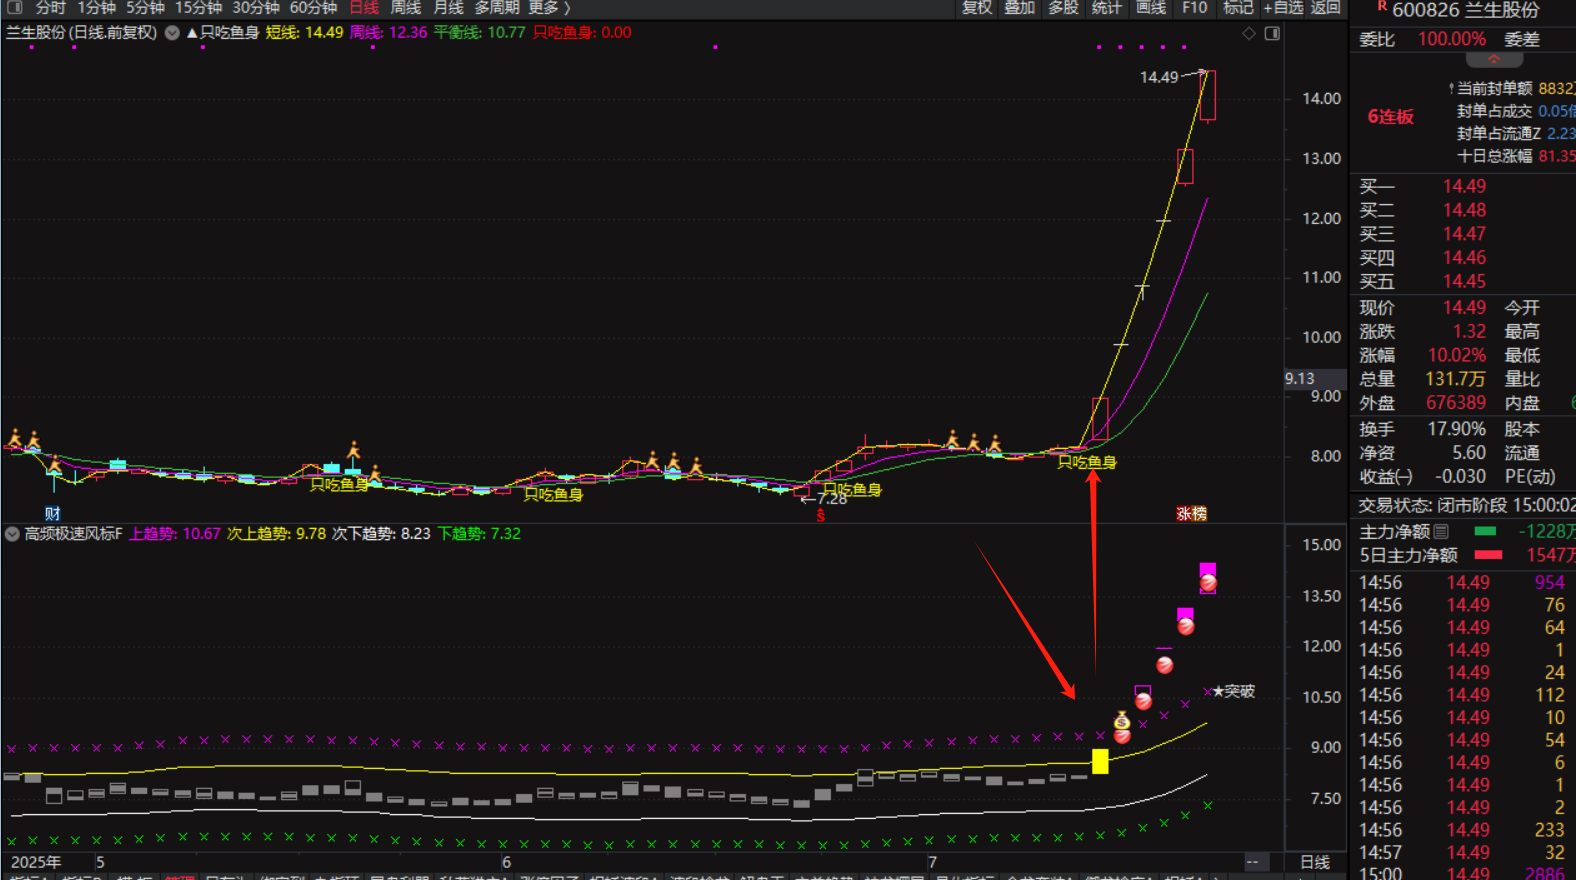Open the F10 company info
The height and width of the screenshot is (880, 1576).
(x=1194, y=7)
